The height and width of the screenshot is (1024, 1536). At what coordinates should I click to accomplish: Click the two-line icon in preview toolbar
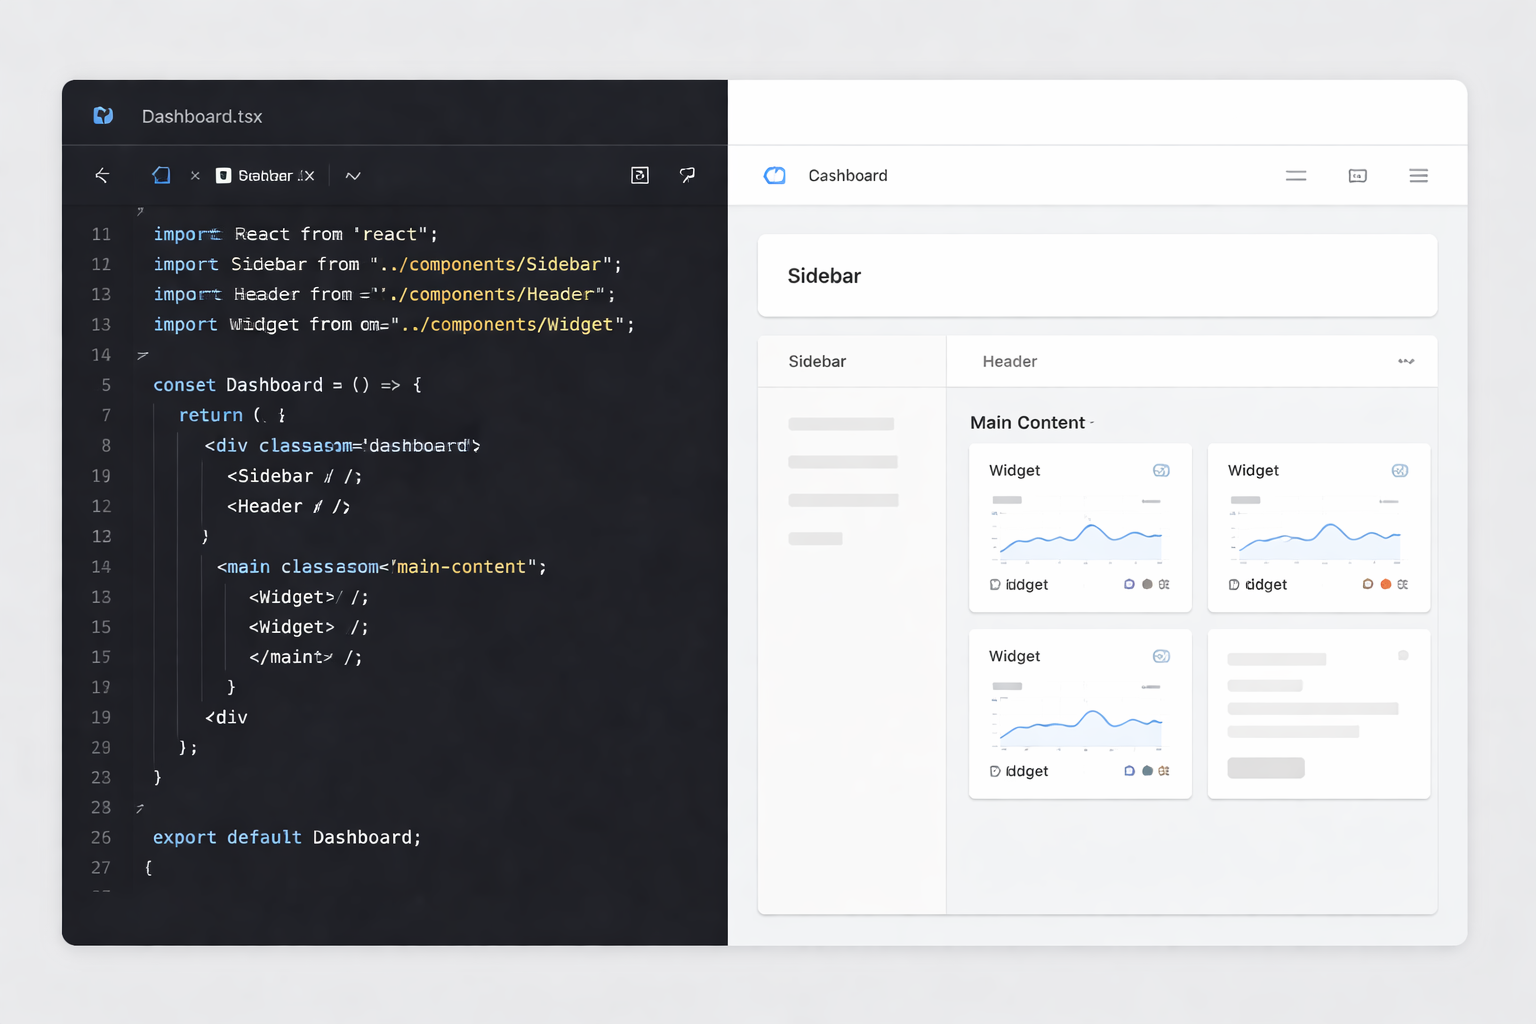click(1296, 176)
